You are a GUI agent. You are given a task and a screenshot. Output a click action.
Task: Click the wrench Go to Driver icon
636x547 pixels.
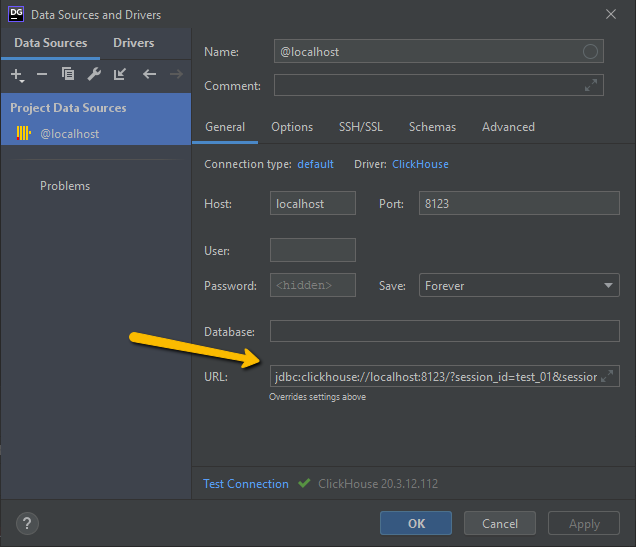pyautogui.click(x=94, y=74)
